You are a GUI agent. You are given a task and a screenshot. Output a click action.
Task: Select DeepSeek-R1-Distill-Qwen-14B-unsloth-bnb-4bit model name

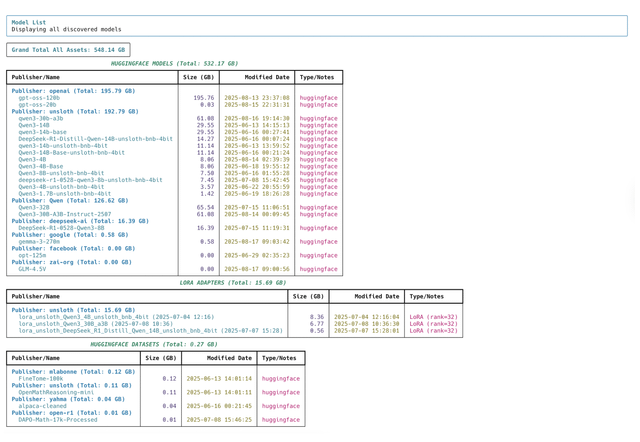(96, 139)
